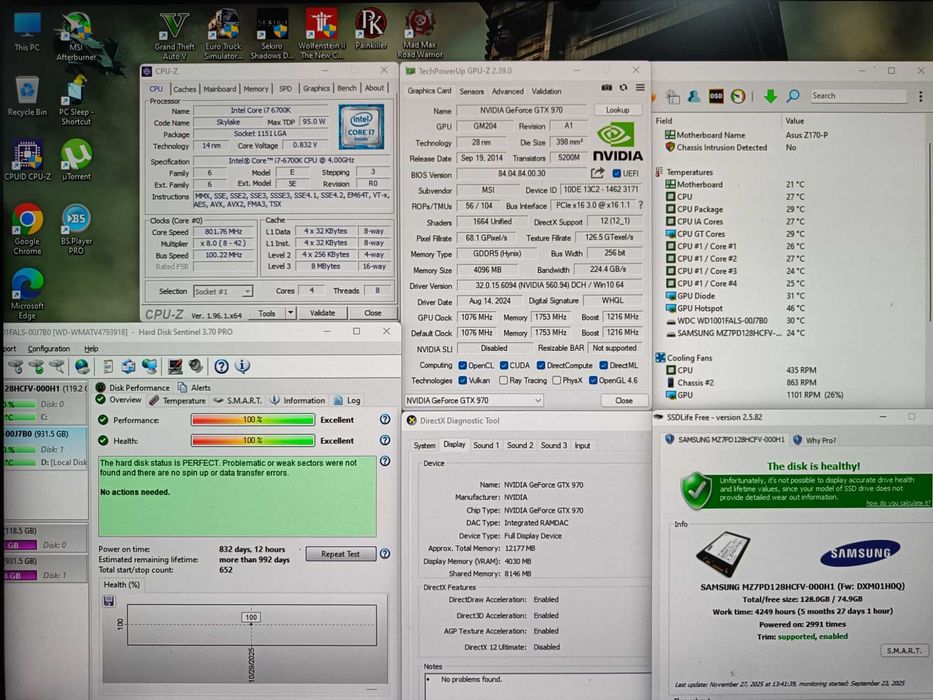The height and width of the screenshot is (700, 933).
Task: Open the three-dot options menu in sensor window
Action: point(920,96)
